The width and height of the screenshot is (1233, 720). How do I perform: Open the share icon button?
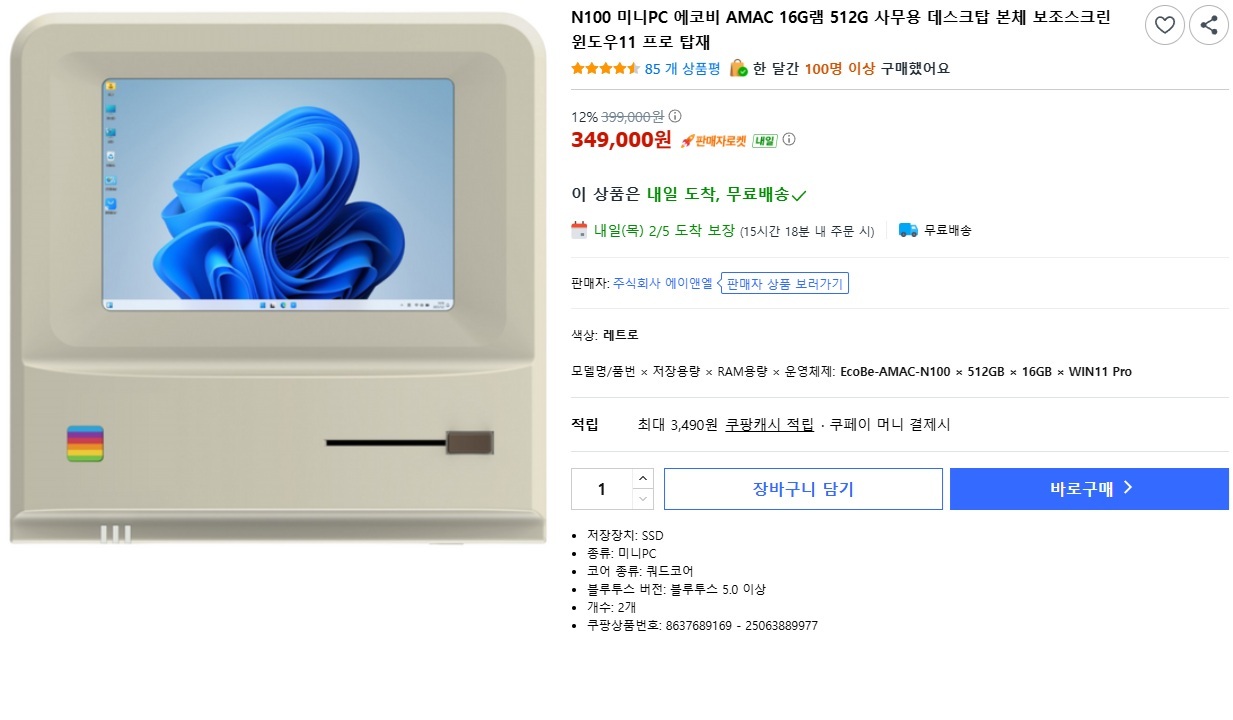pyautogui.click(x=1209, y=25)
